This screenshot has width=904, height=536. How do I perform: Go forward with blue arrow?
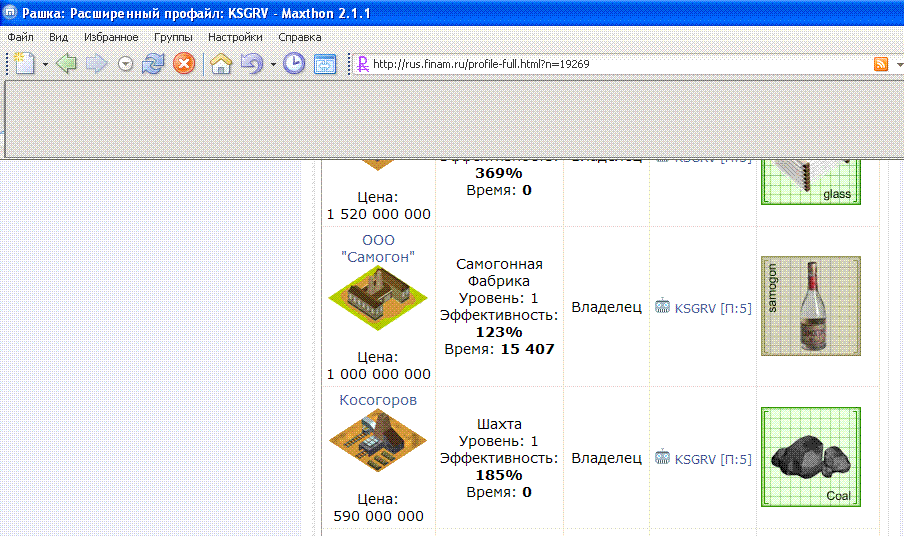point(96,63)
